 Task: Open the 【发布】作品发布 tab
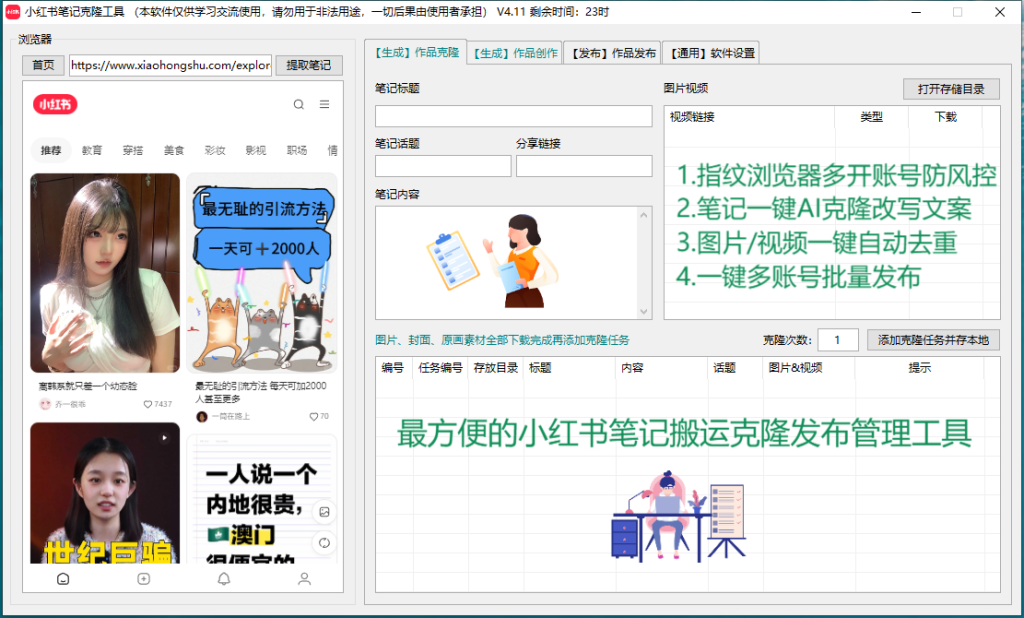612,53
